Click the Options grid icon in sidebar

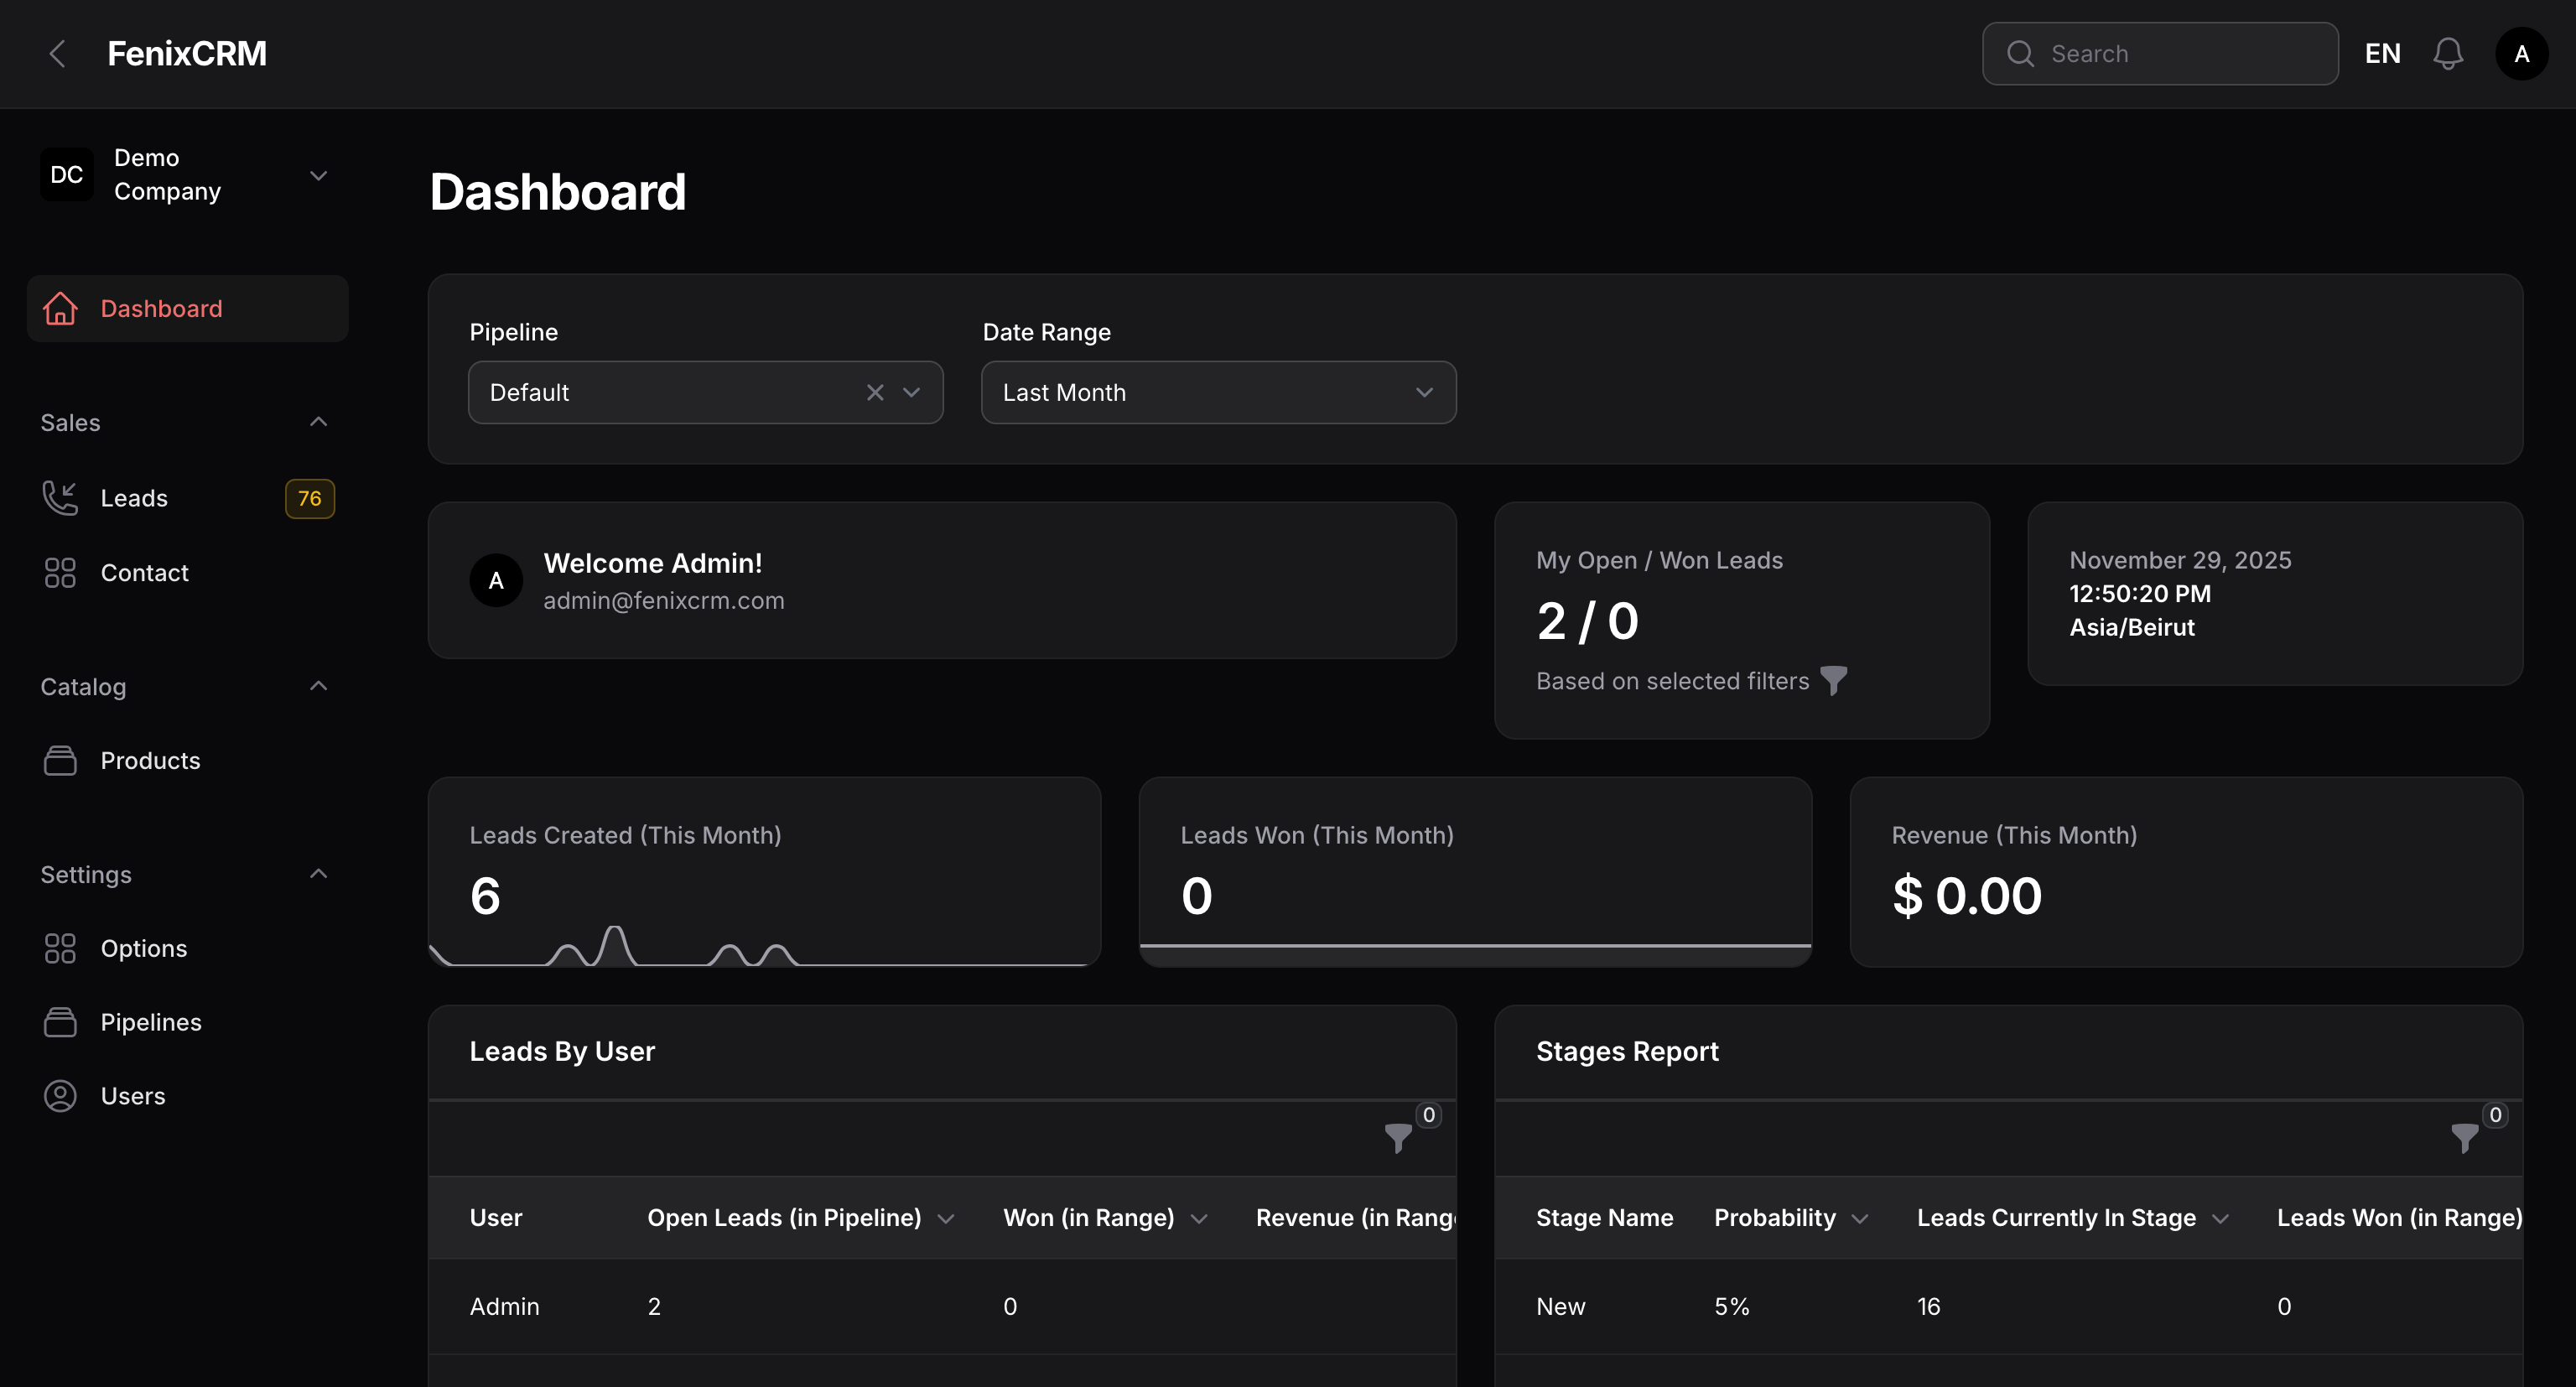[60, 948]
